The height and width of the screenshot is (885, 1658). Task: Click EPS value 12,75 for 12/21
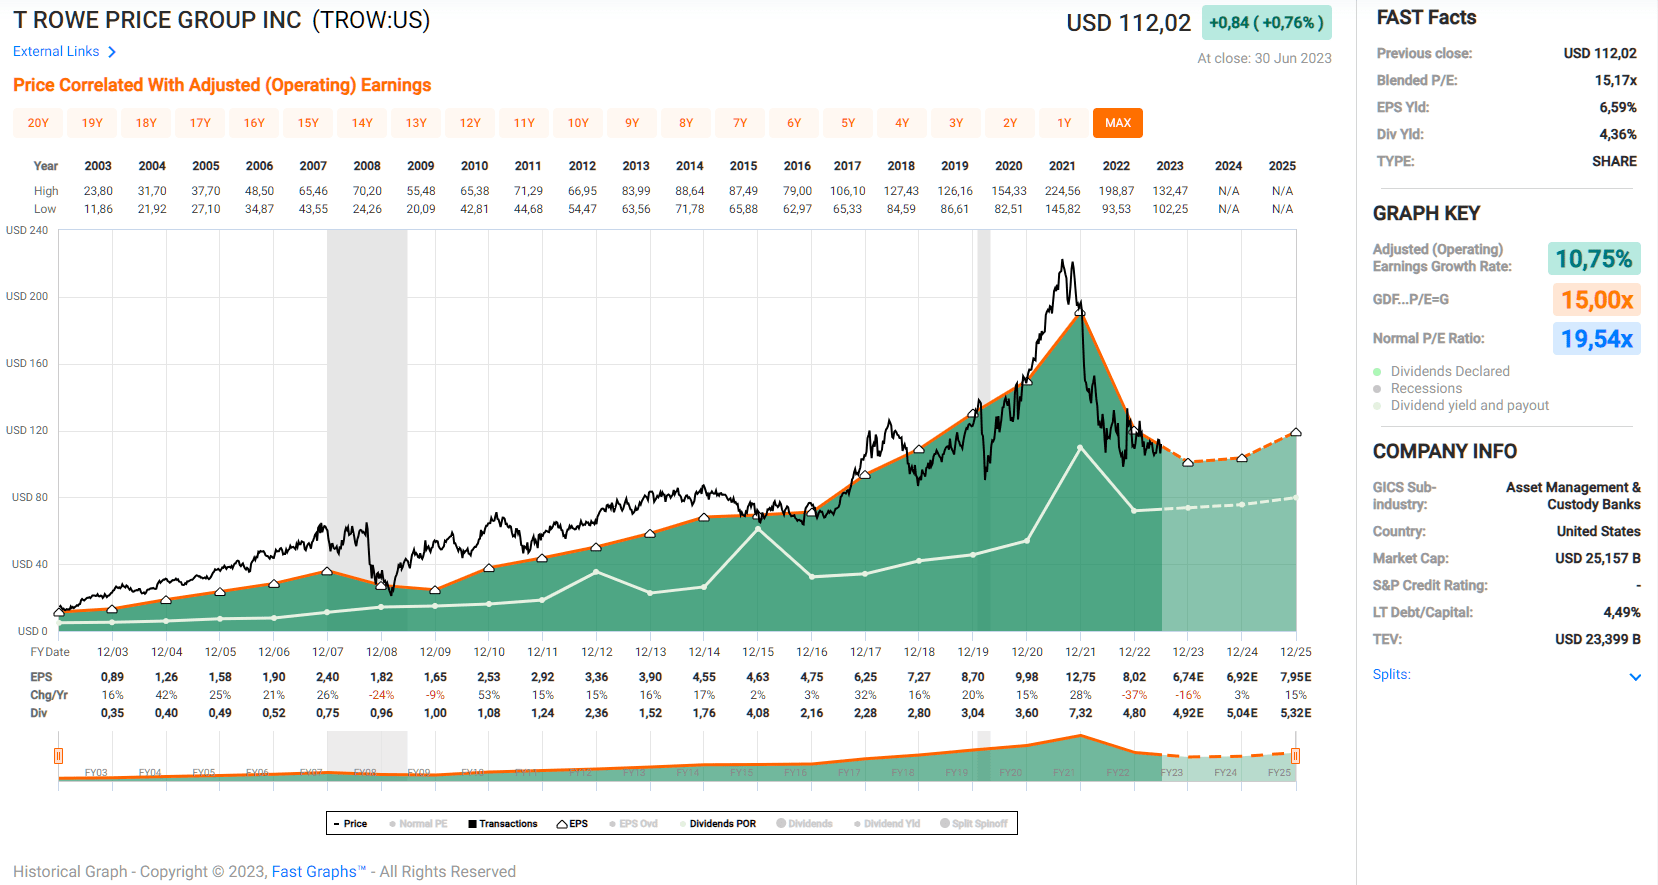[1080, 677]
